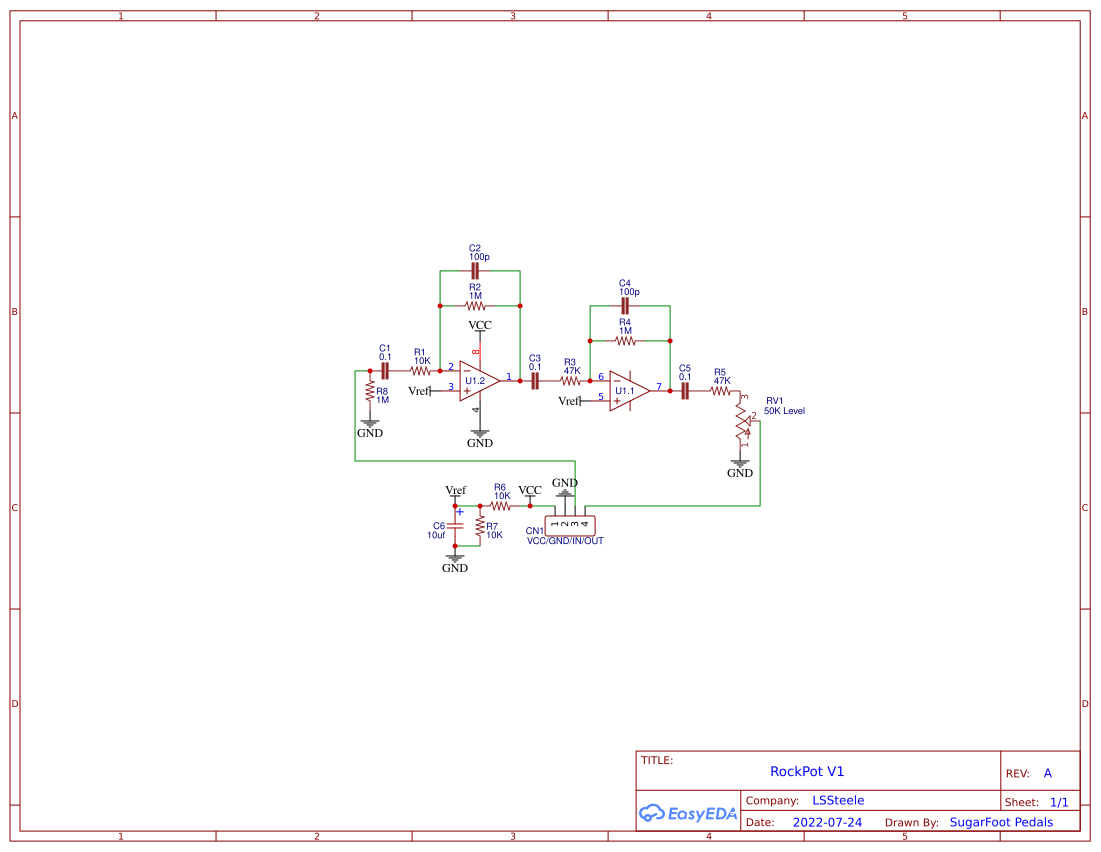Select resistor R3 47K

pos(570,380)
